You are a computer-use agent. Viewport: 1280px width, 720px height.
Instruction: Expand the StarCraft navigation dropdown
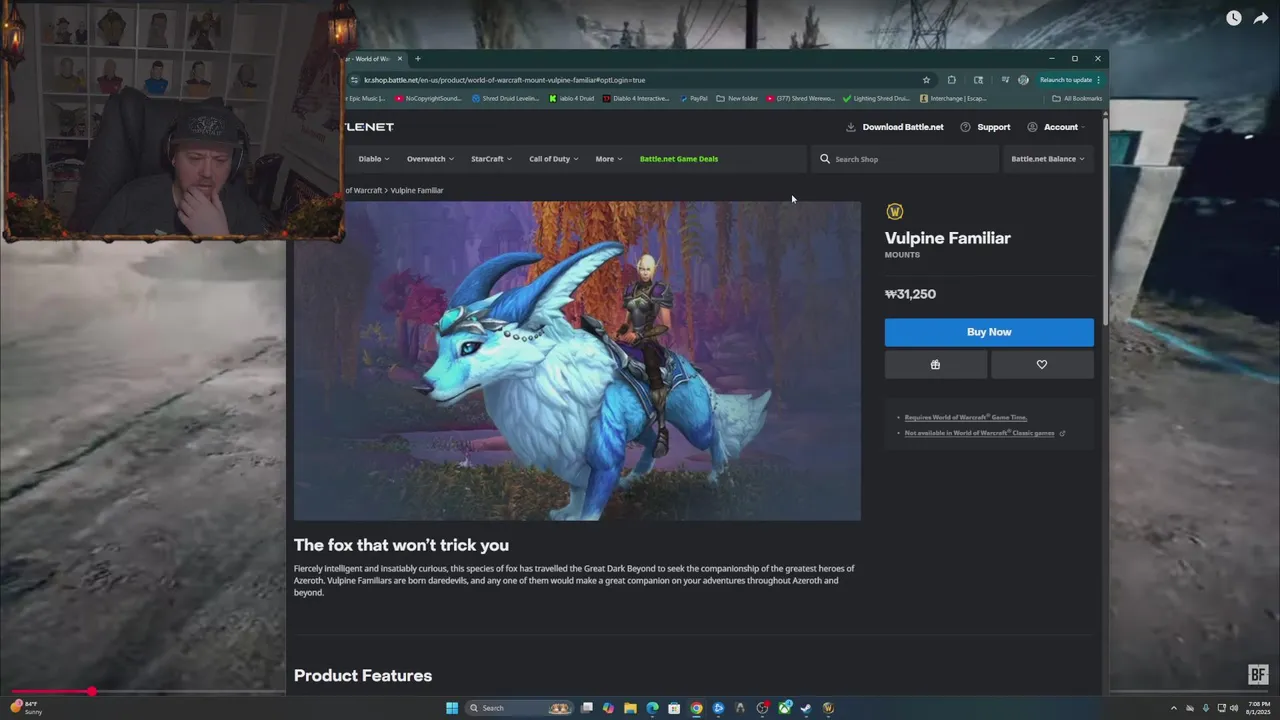(x=491, y=159)
